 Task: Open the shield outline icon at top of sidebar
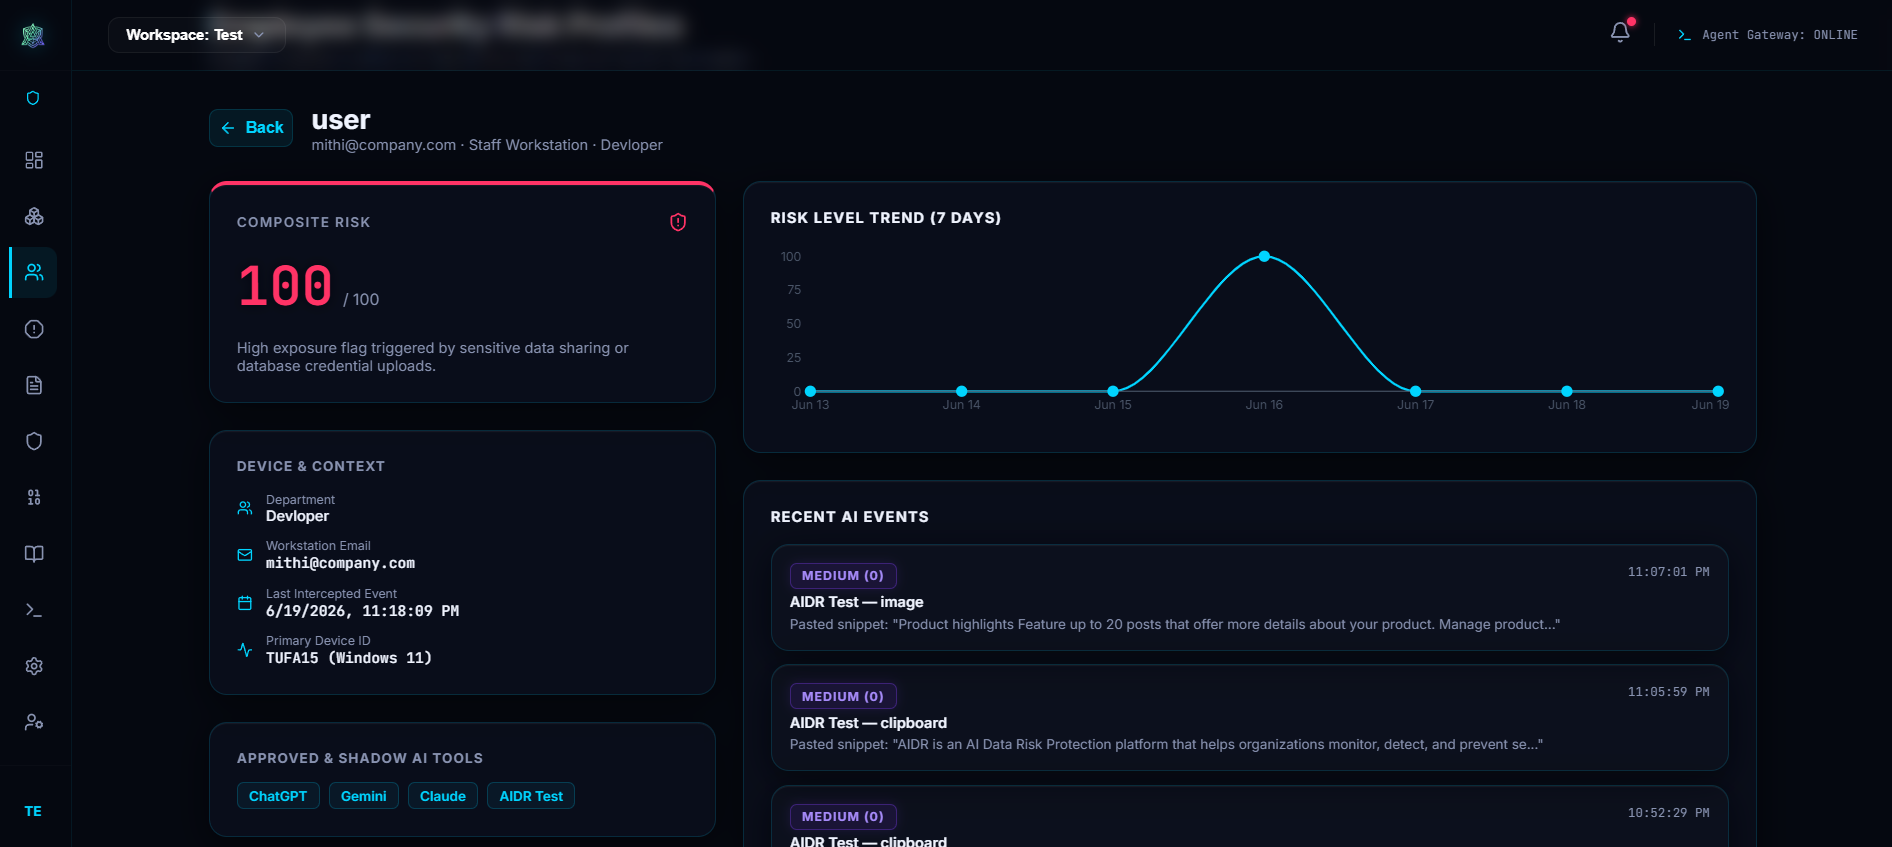click(x=33, y=98)
